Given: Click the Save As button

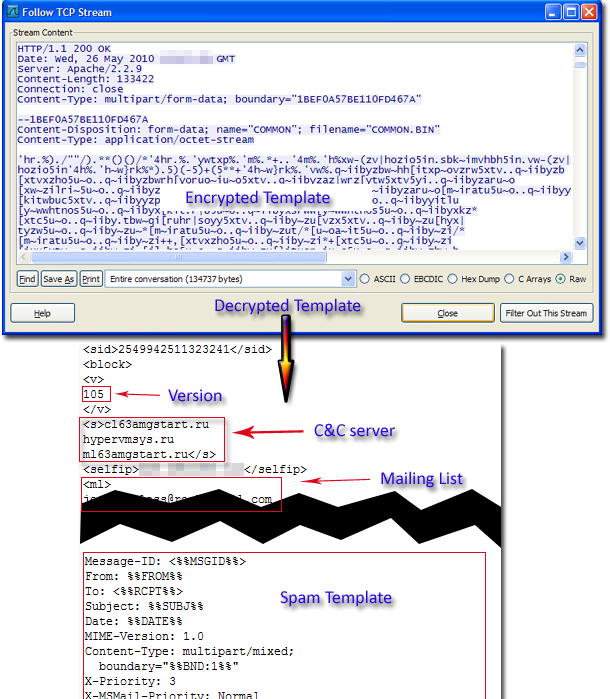Looking at the screenshot, I should point(59,279).
